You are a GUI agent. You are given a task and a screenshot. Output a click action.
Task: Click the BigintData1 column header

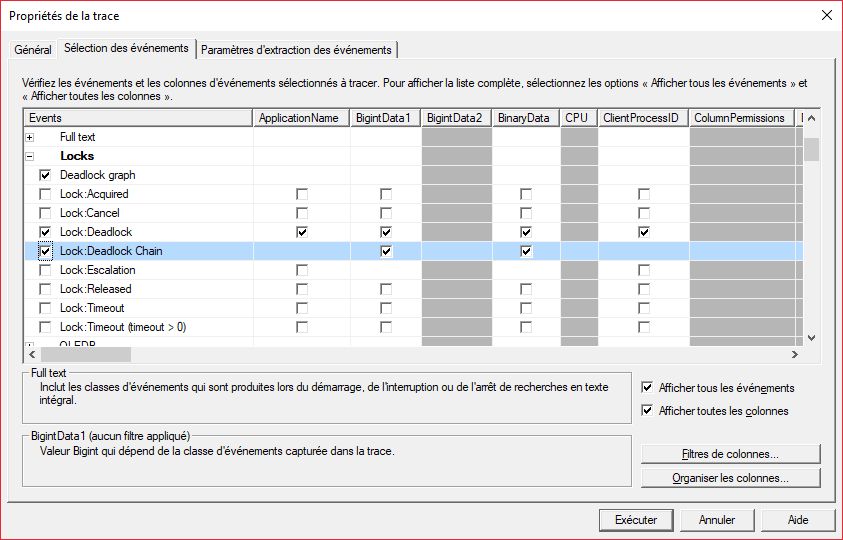(385, 118)
